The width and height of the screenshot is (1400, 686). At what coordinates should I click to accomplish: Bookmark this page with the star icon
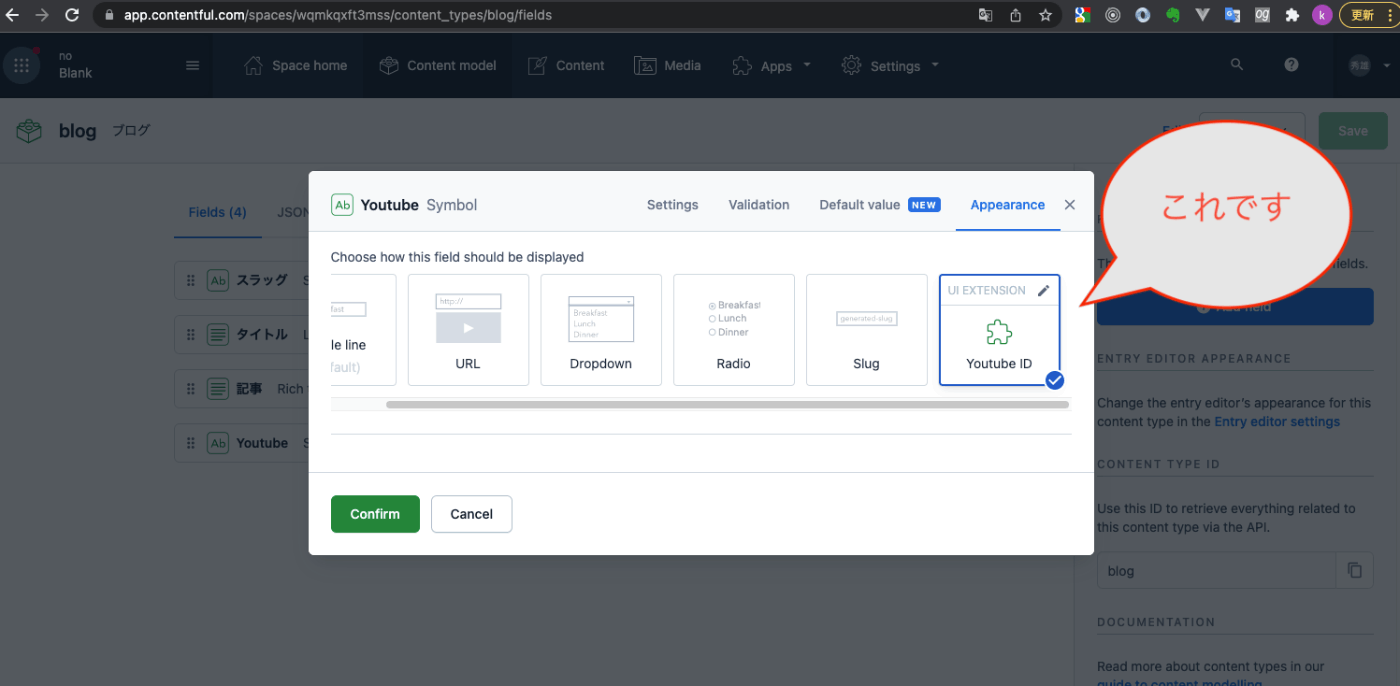point(1045,15)
